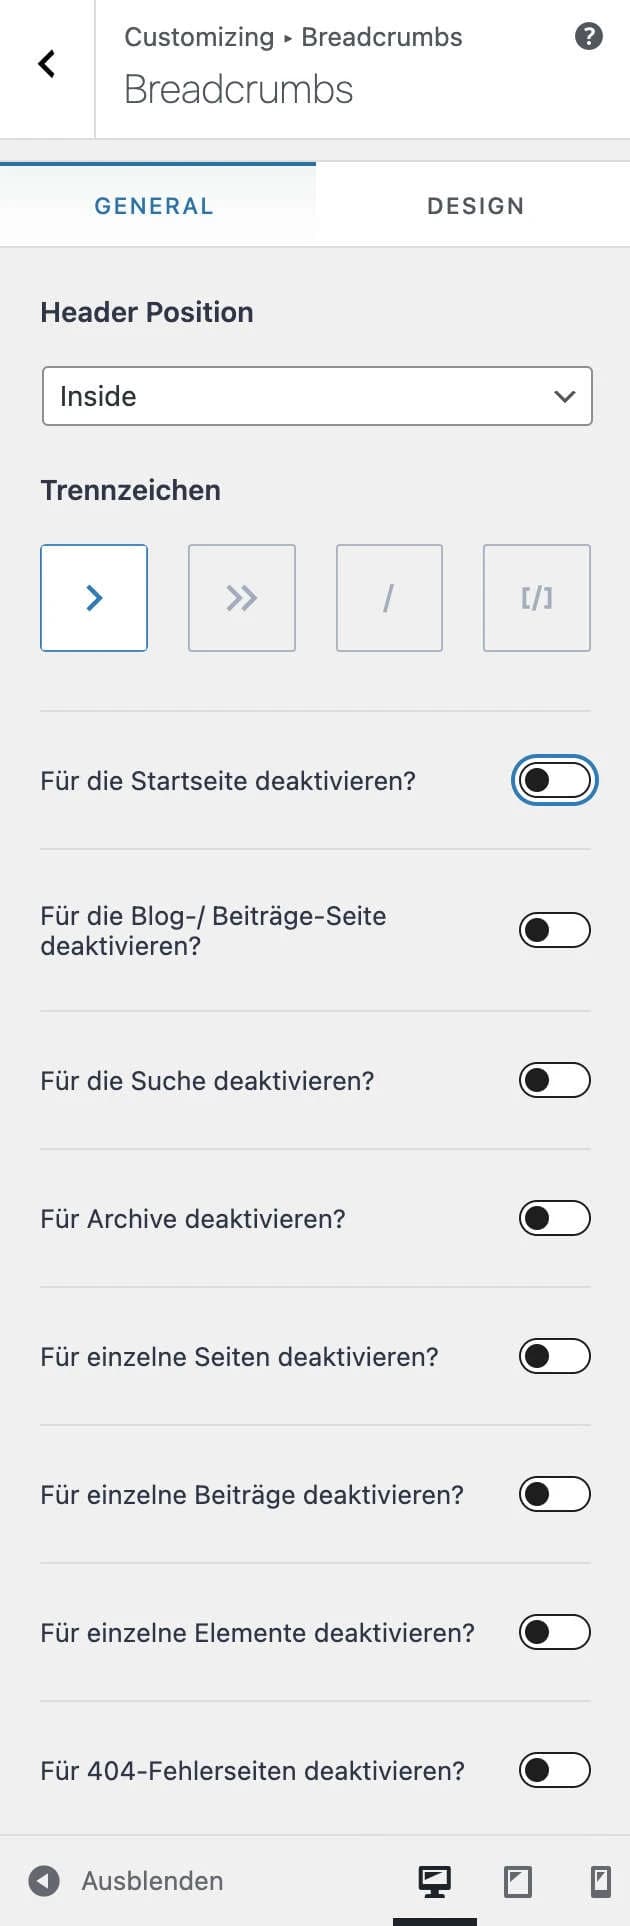The width and height of the screenshot is (630, 1926).
Task: Select the bracketed slash separator
Action: tap(537, 598)
